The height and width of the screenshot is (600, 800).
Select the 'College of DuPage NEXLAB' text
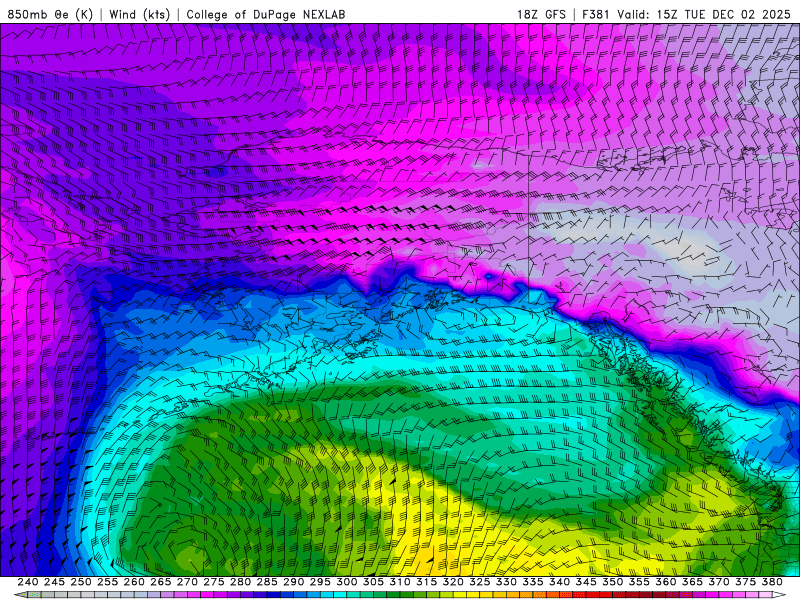[266, 14]
